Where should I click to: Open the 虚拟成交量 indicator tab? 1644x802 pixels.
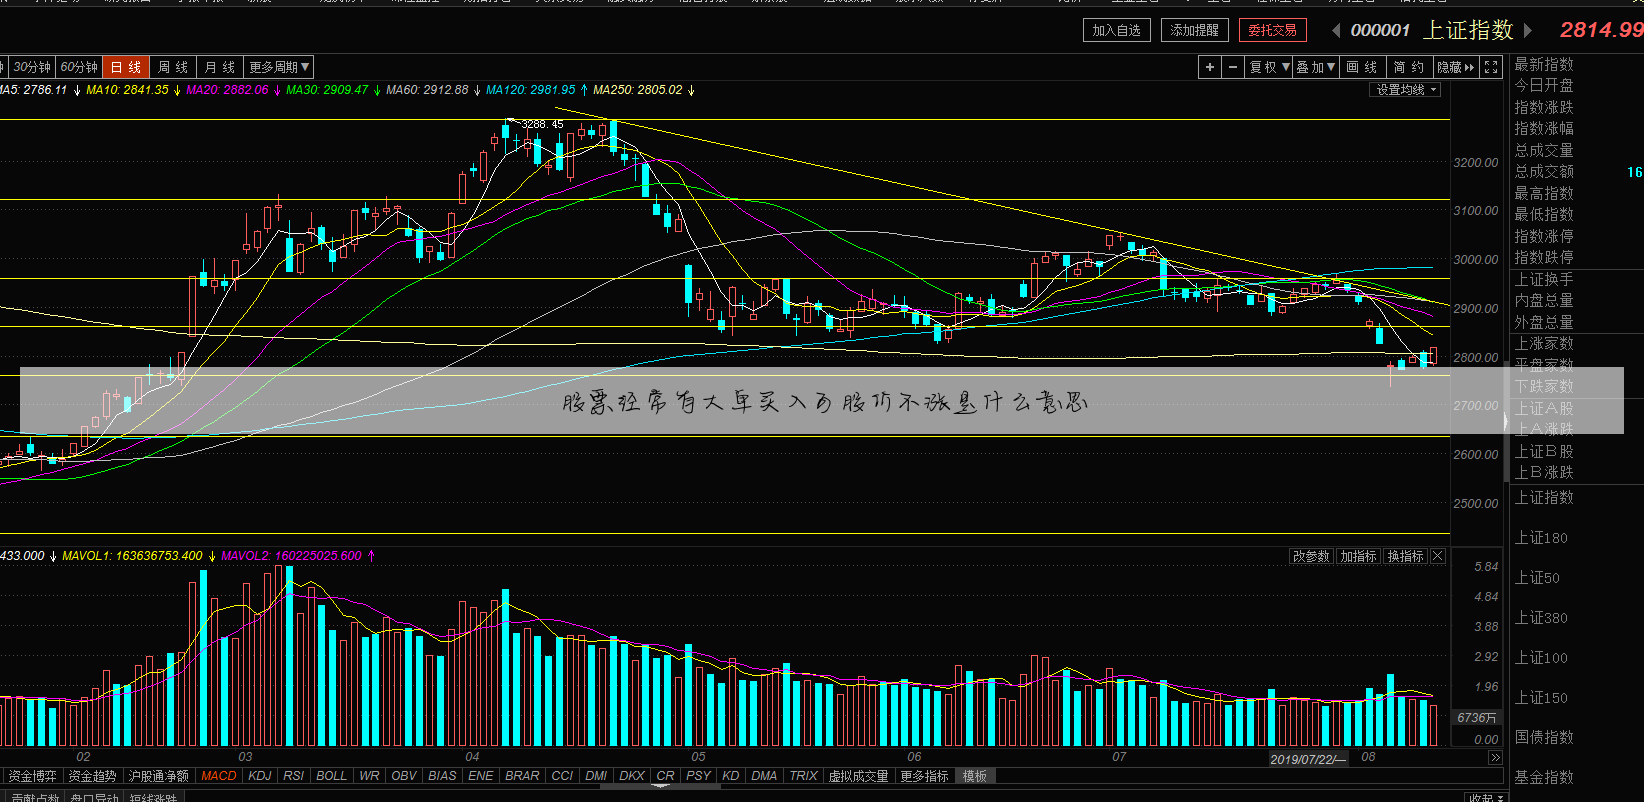(859, 776)
